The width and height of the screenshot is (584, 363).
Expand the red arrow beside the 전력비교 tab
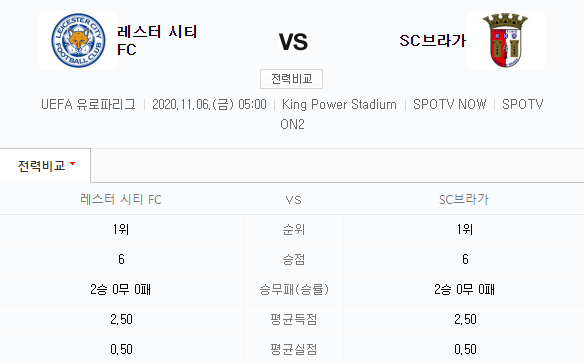point(73,164)
